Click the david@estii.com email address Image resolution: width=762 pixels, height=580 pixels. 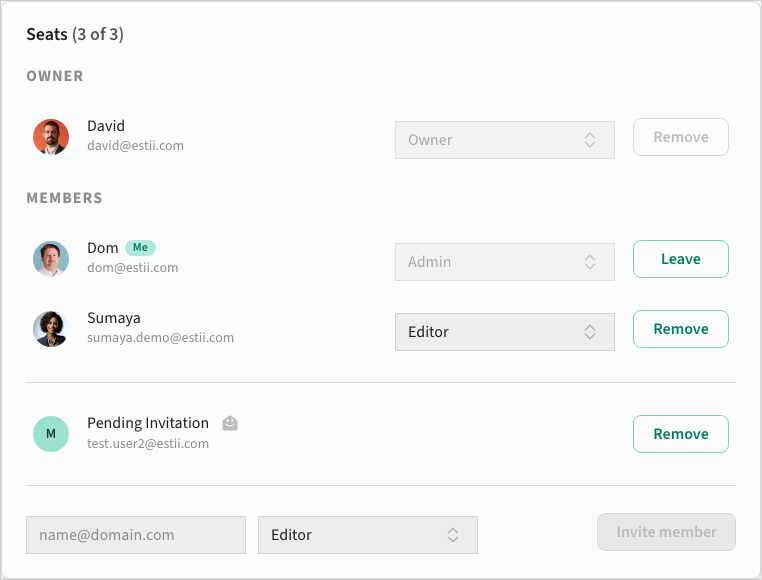[x=135, y=146]
